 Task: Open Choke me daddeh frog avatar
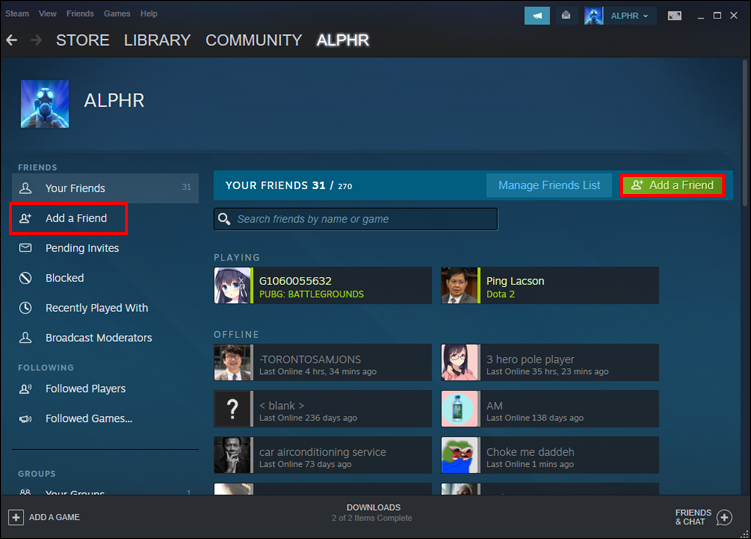(459, 455)
